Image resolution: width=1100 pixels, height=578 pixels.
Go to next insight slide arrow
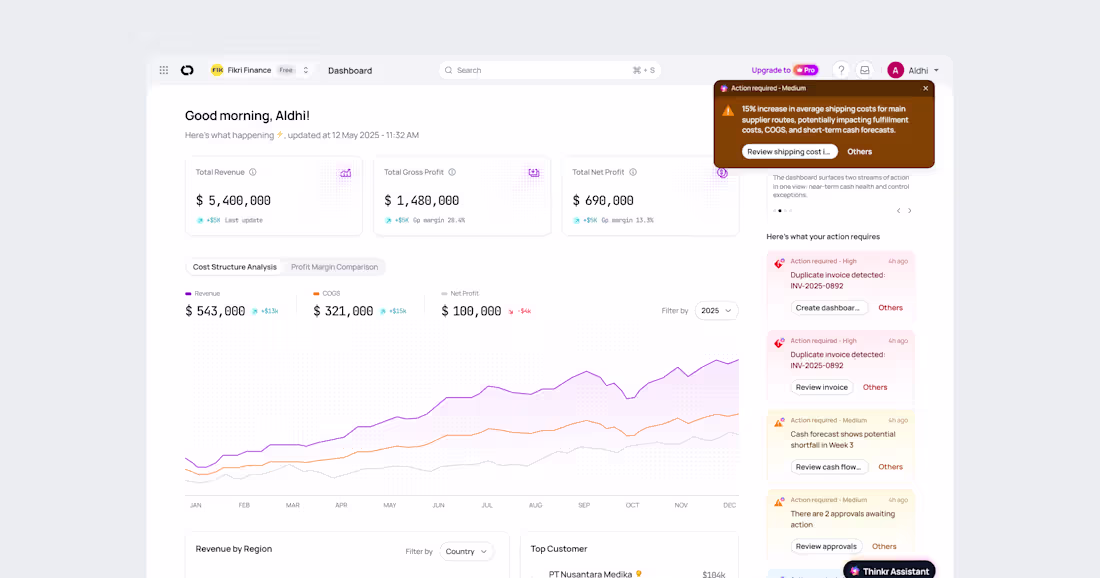(910, 210)
